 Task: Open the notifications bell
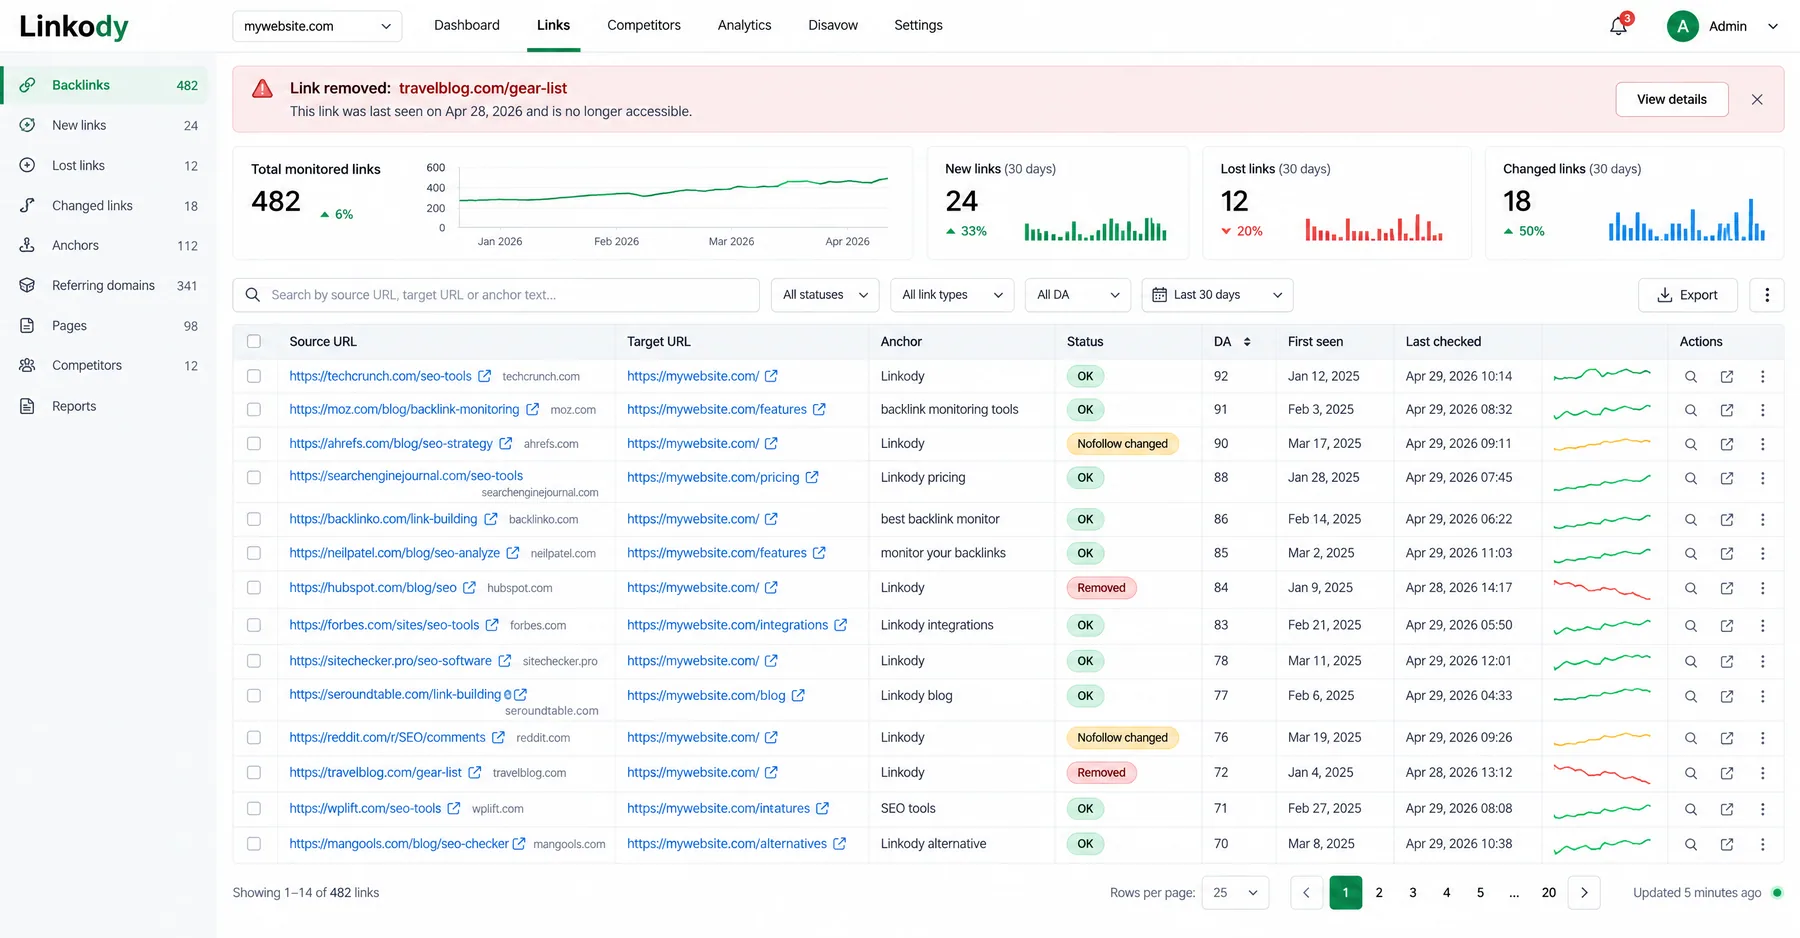1618,26
